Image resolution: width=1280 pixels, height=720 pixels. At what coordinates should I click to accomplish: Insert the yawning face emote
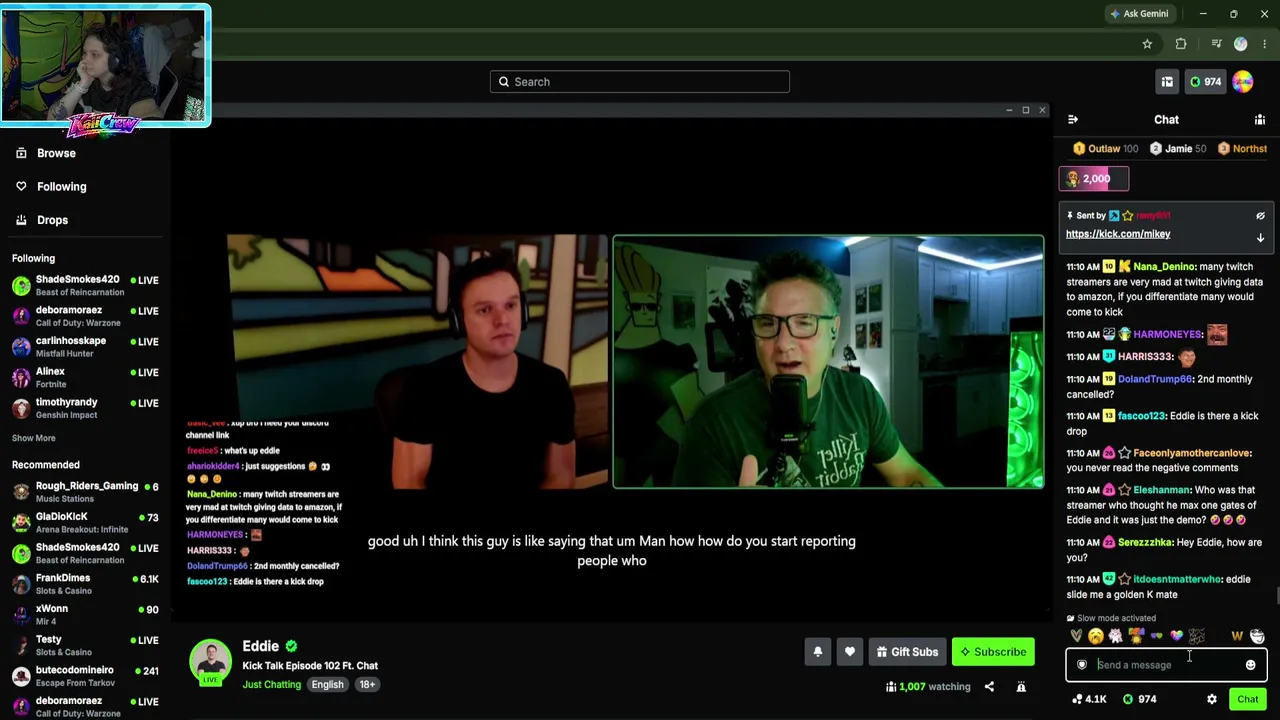click(1096, 636)
